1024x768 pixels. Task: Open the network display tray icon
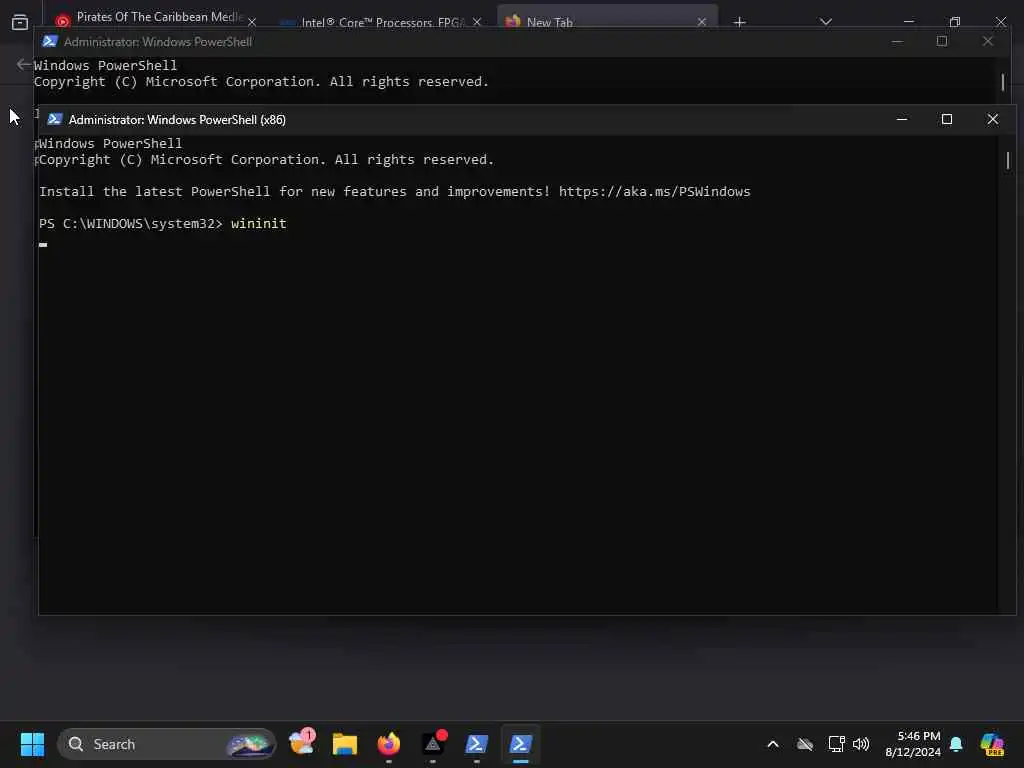tap(837, 744)
